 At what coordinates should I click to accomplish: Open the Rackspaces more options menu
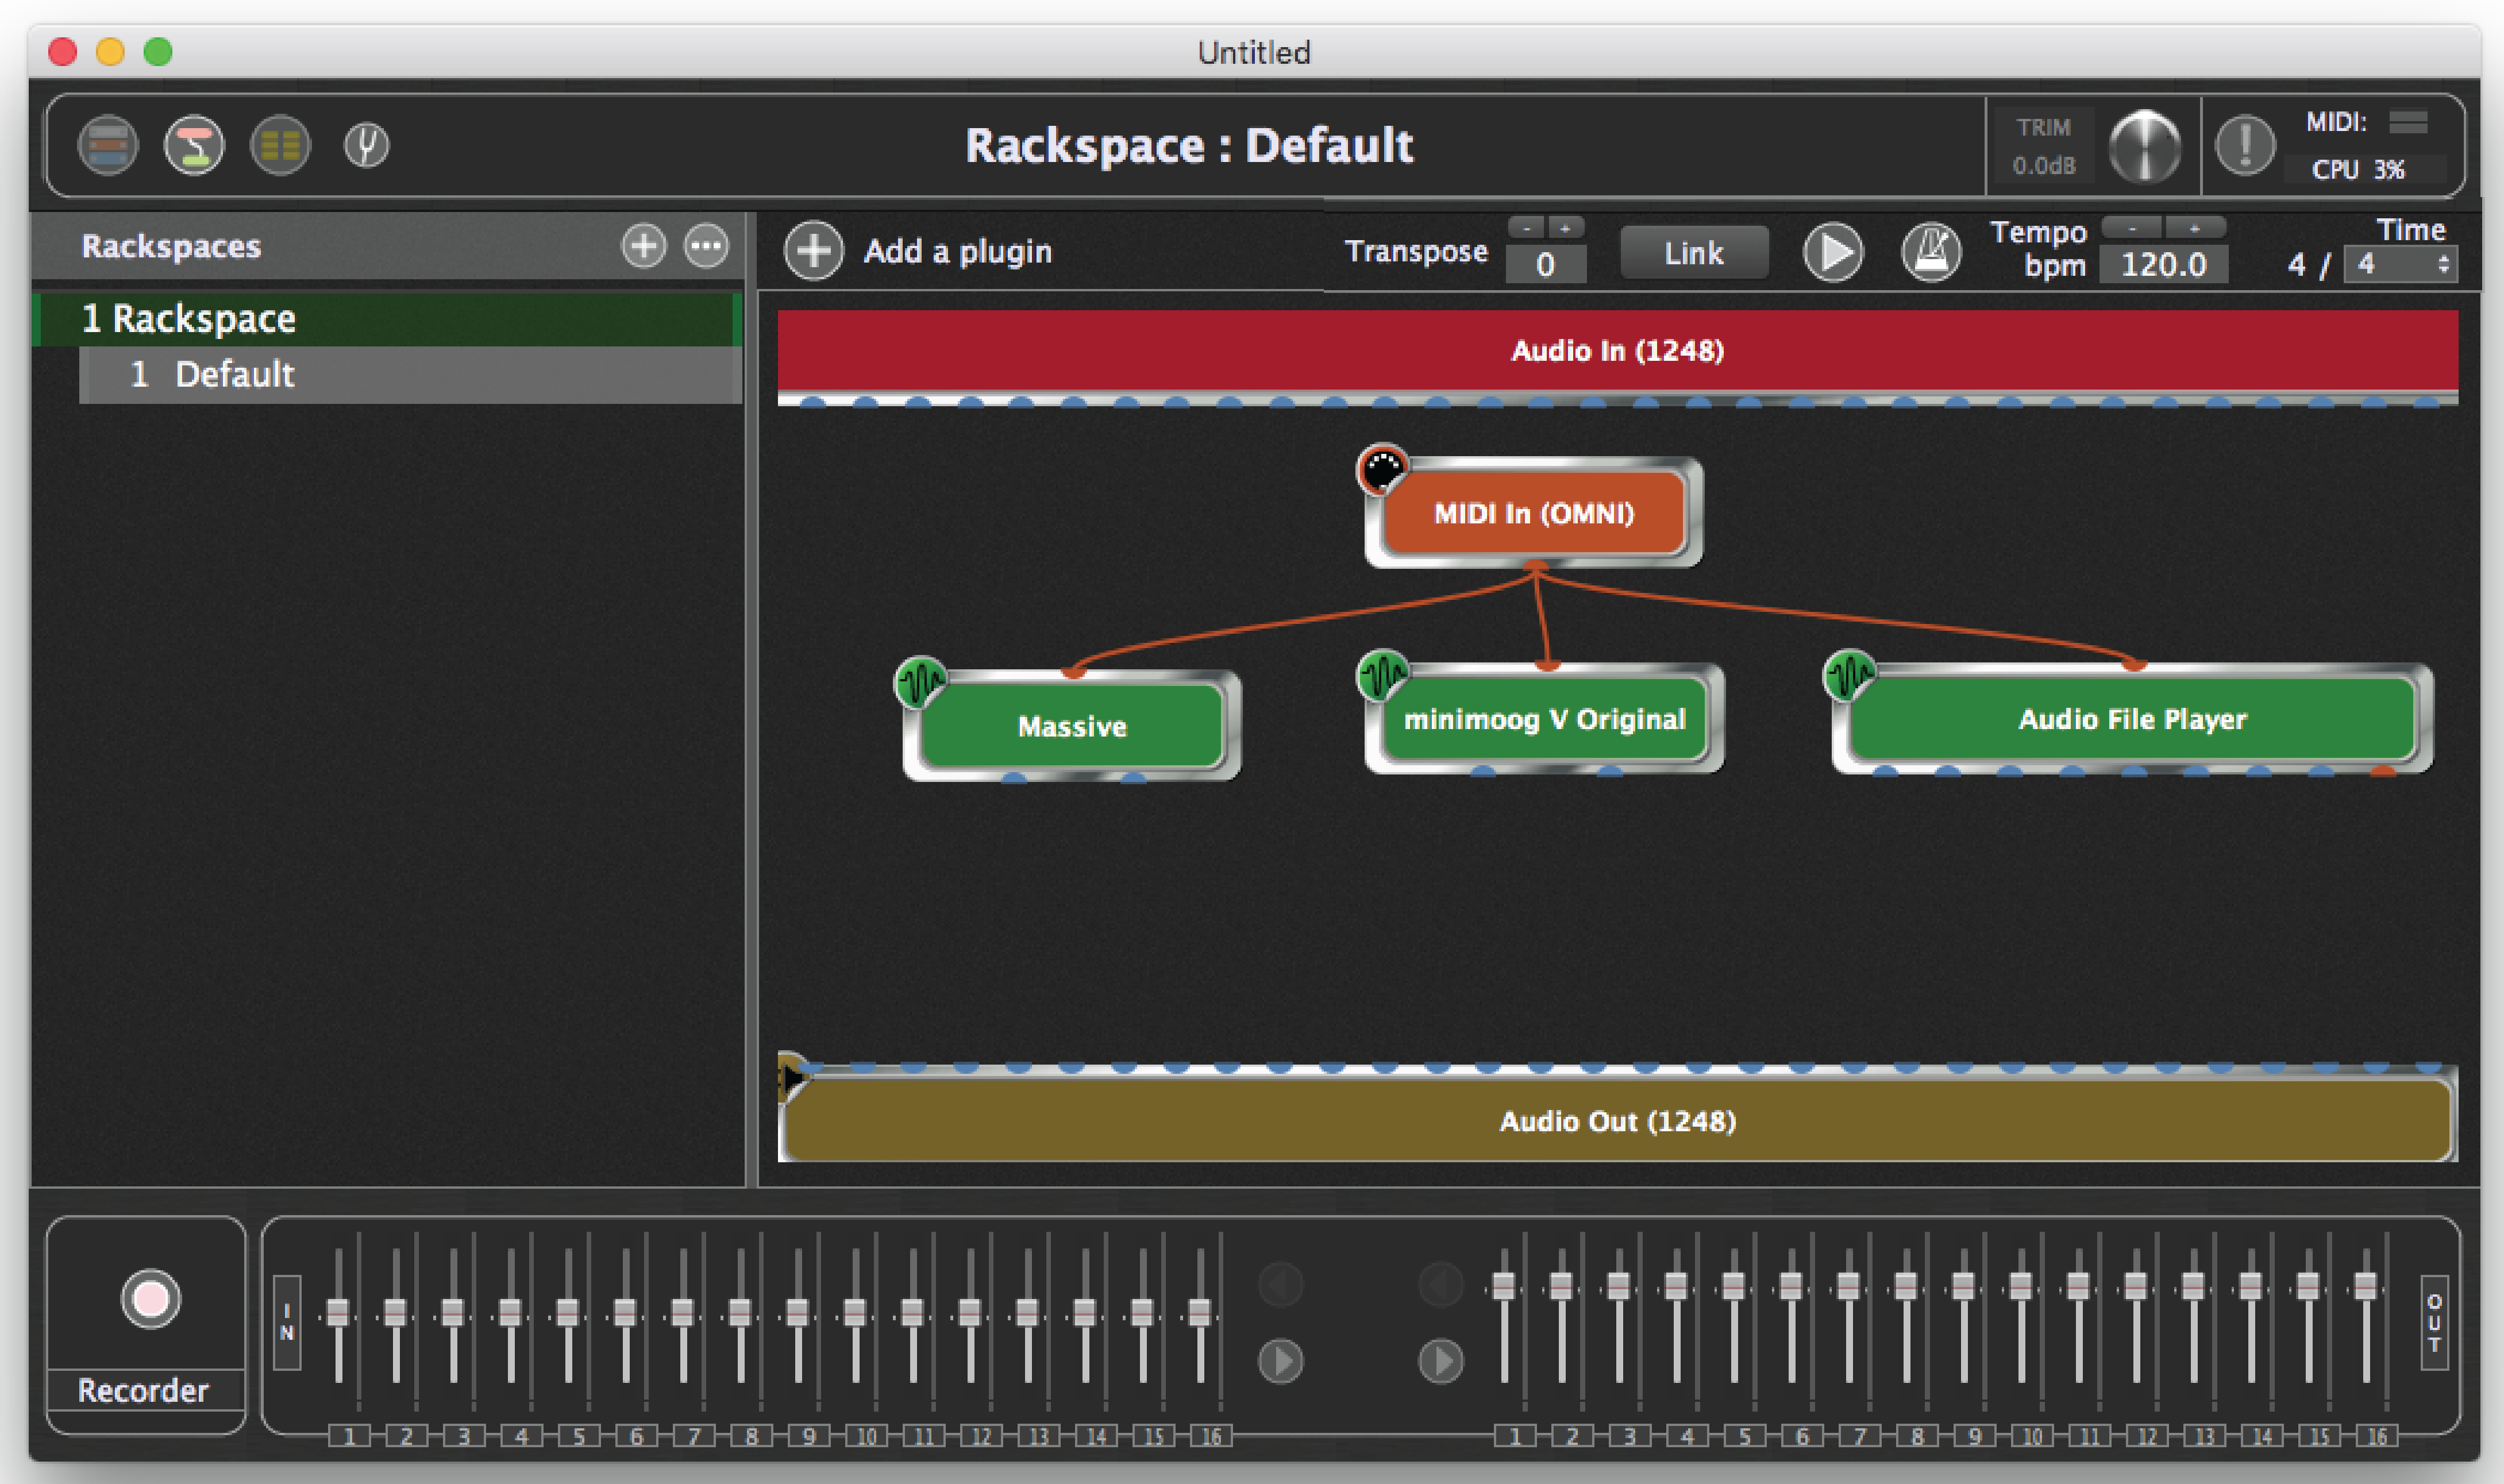click(x=706, y=246)
